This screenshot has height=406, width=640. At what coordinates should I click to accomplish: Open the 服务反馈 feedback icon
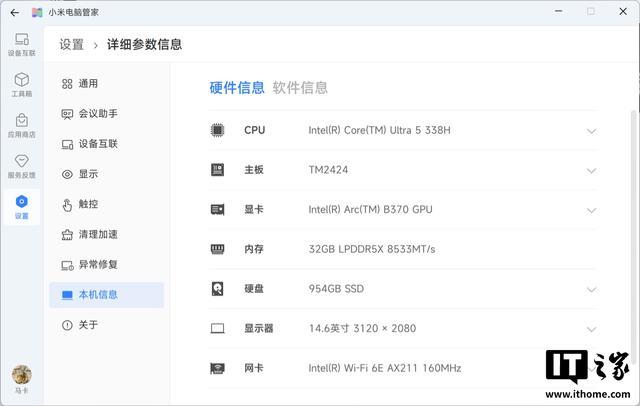click(21, 165)
